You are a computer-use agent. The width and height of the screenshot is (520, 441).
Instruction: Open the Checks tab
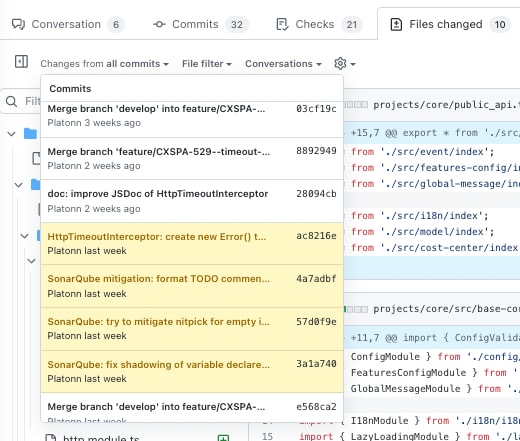(319, 24)
